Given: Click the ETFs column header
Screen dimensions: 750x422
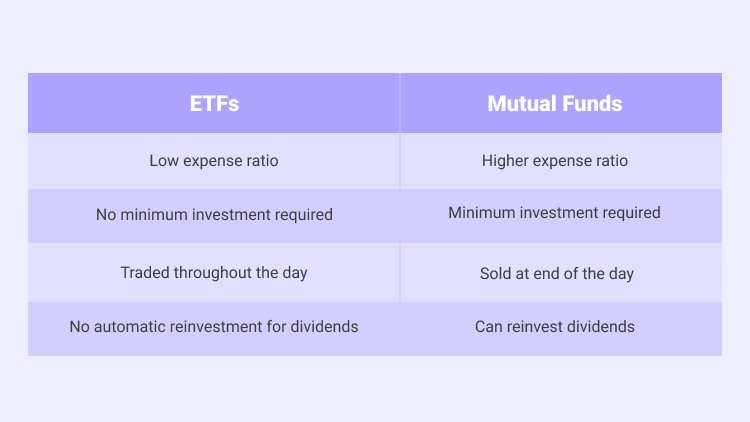Looking at the screenshot, I should [214, 103].
